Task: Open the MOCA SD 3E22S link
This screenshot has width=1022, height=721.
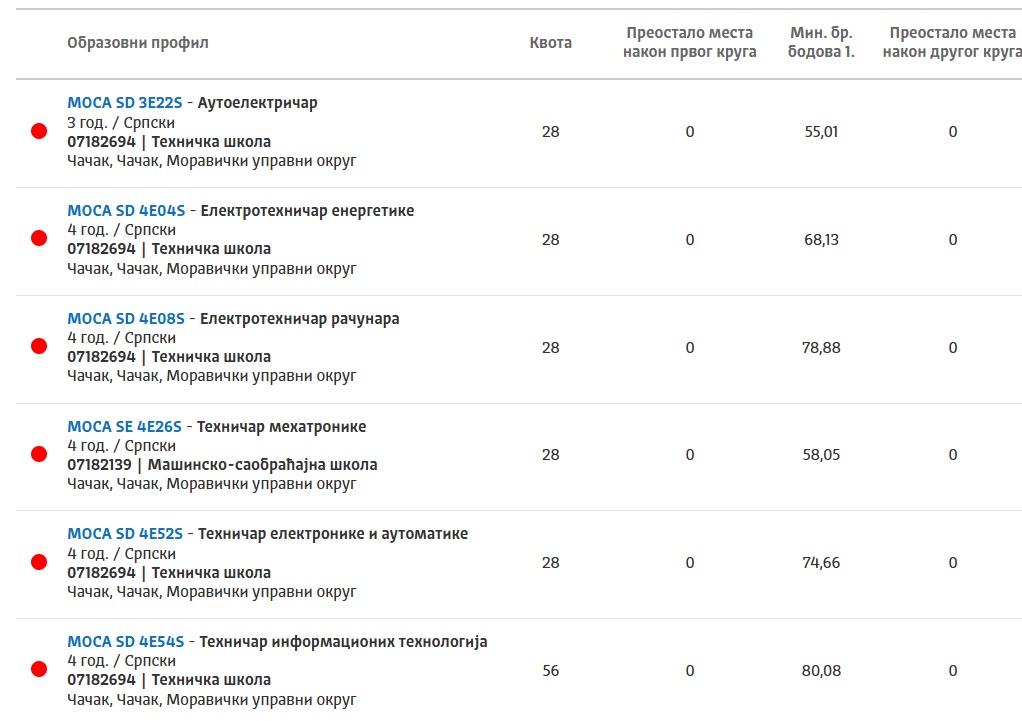Action: coord(124,103)
